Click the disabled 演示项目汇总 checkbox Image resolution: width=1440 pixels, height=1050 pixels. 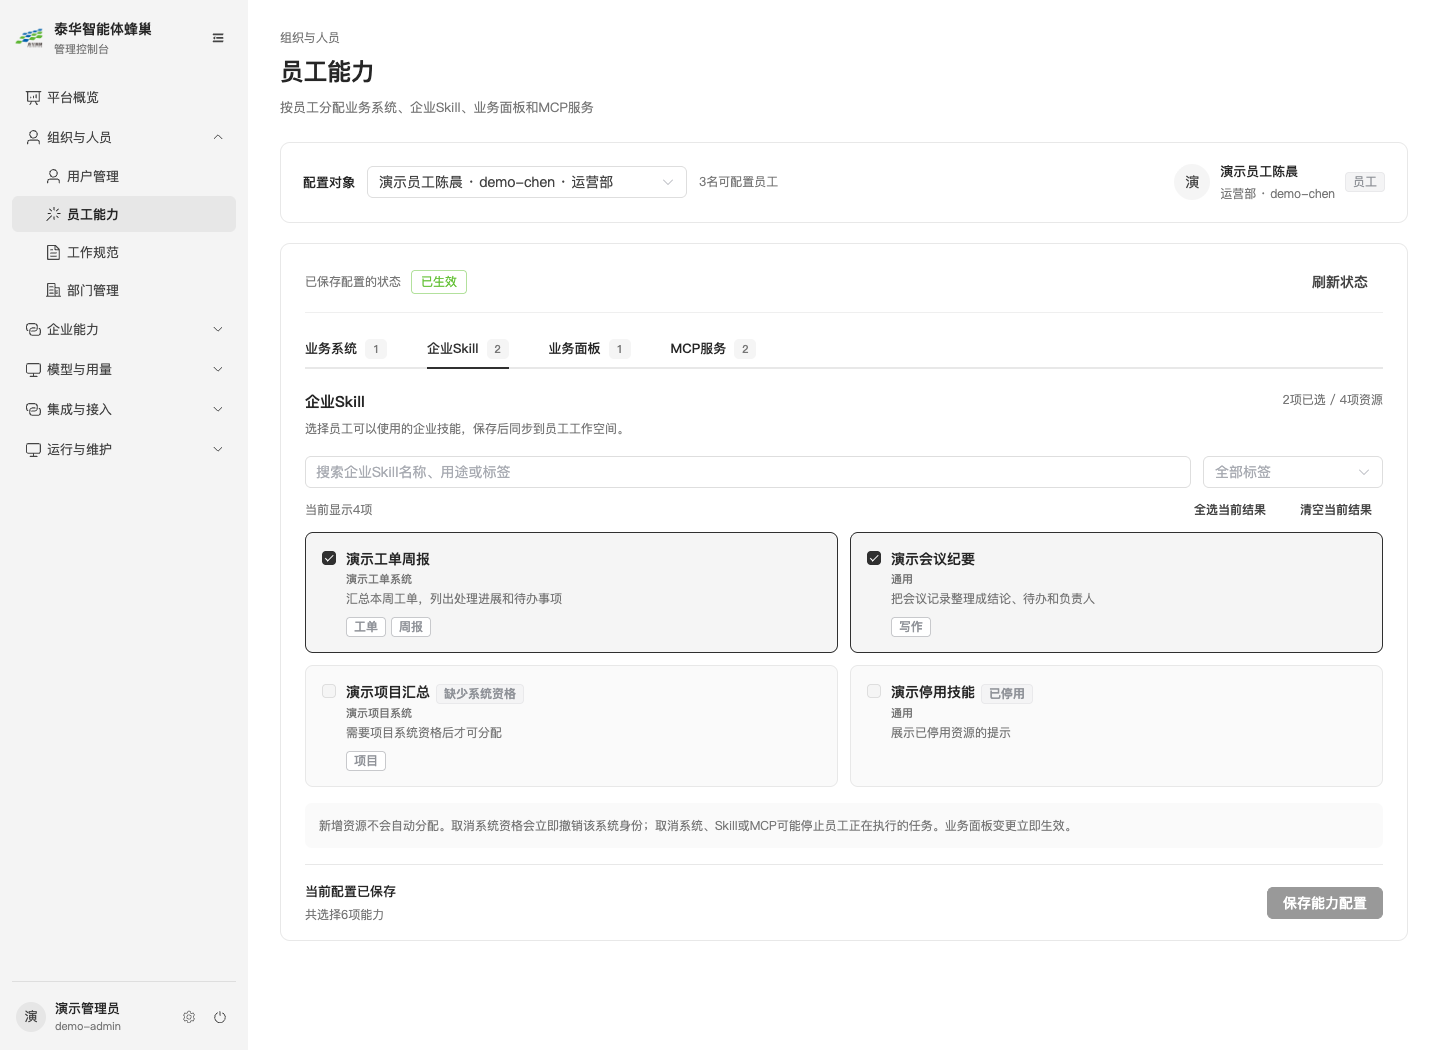coord(329,691)
